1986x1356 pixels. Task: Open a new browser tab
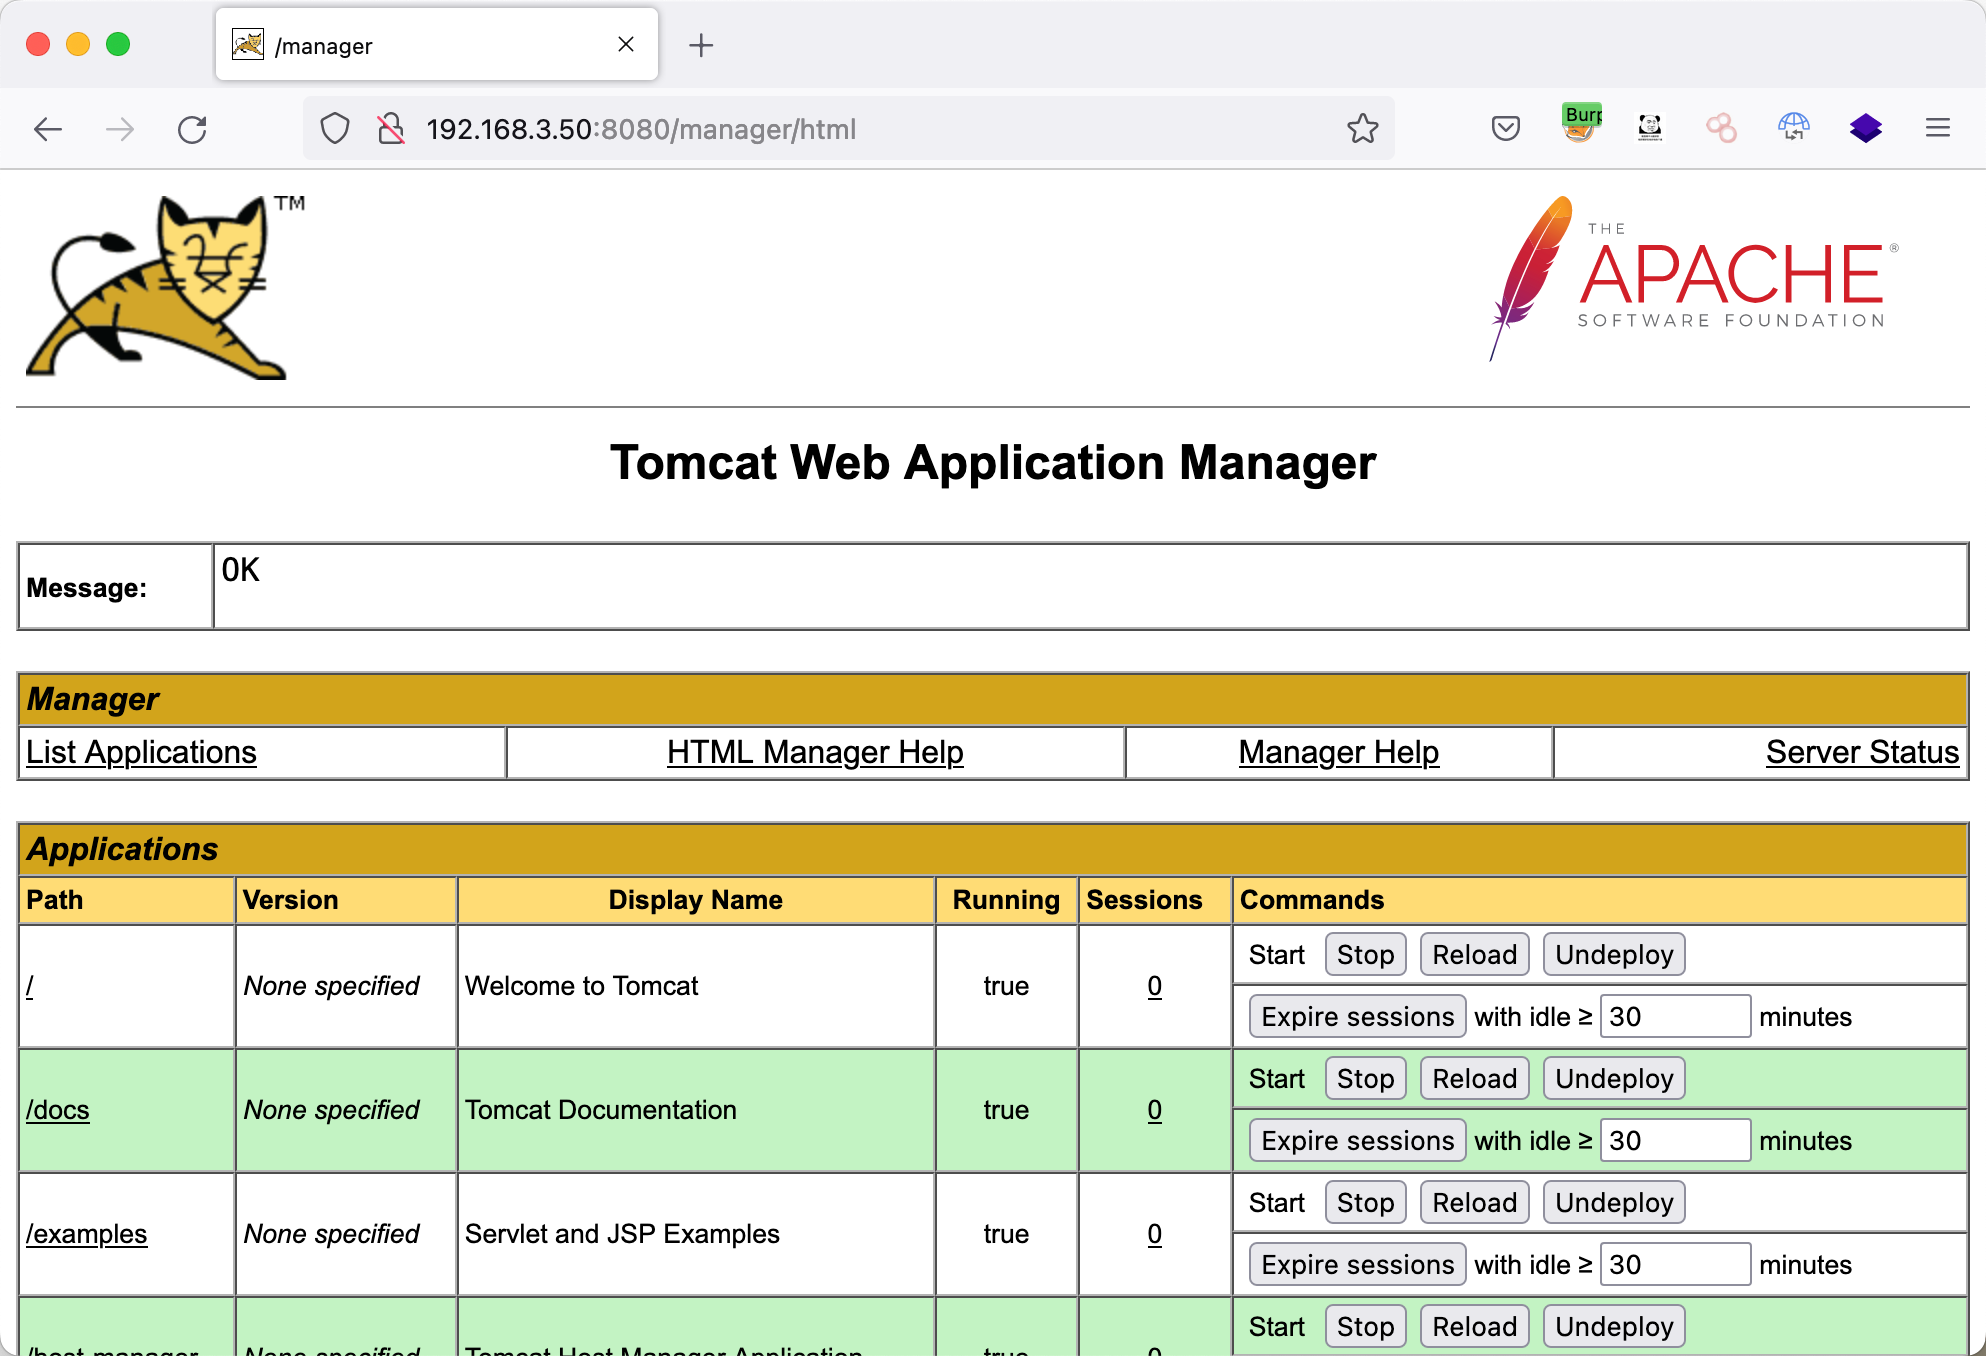[701, 45]
